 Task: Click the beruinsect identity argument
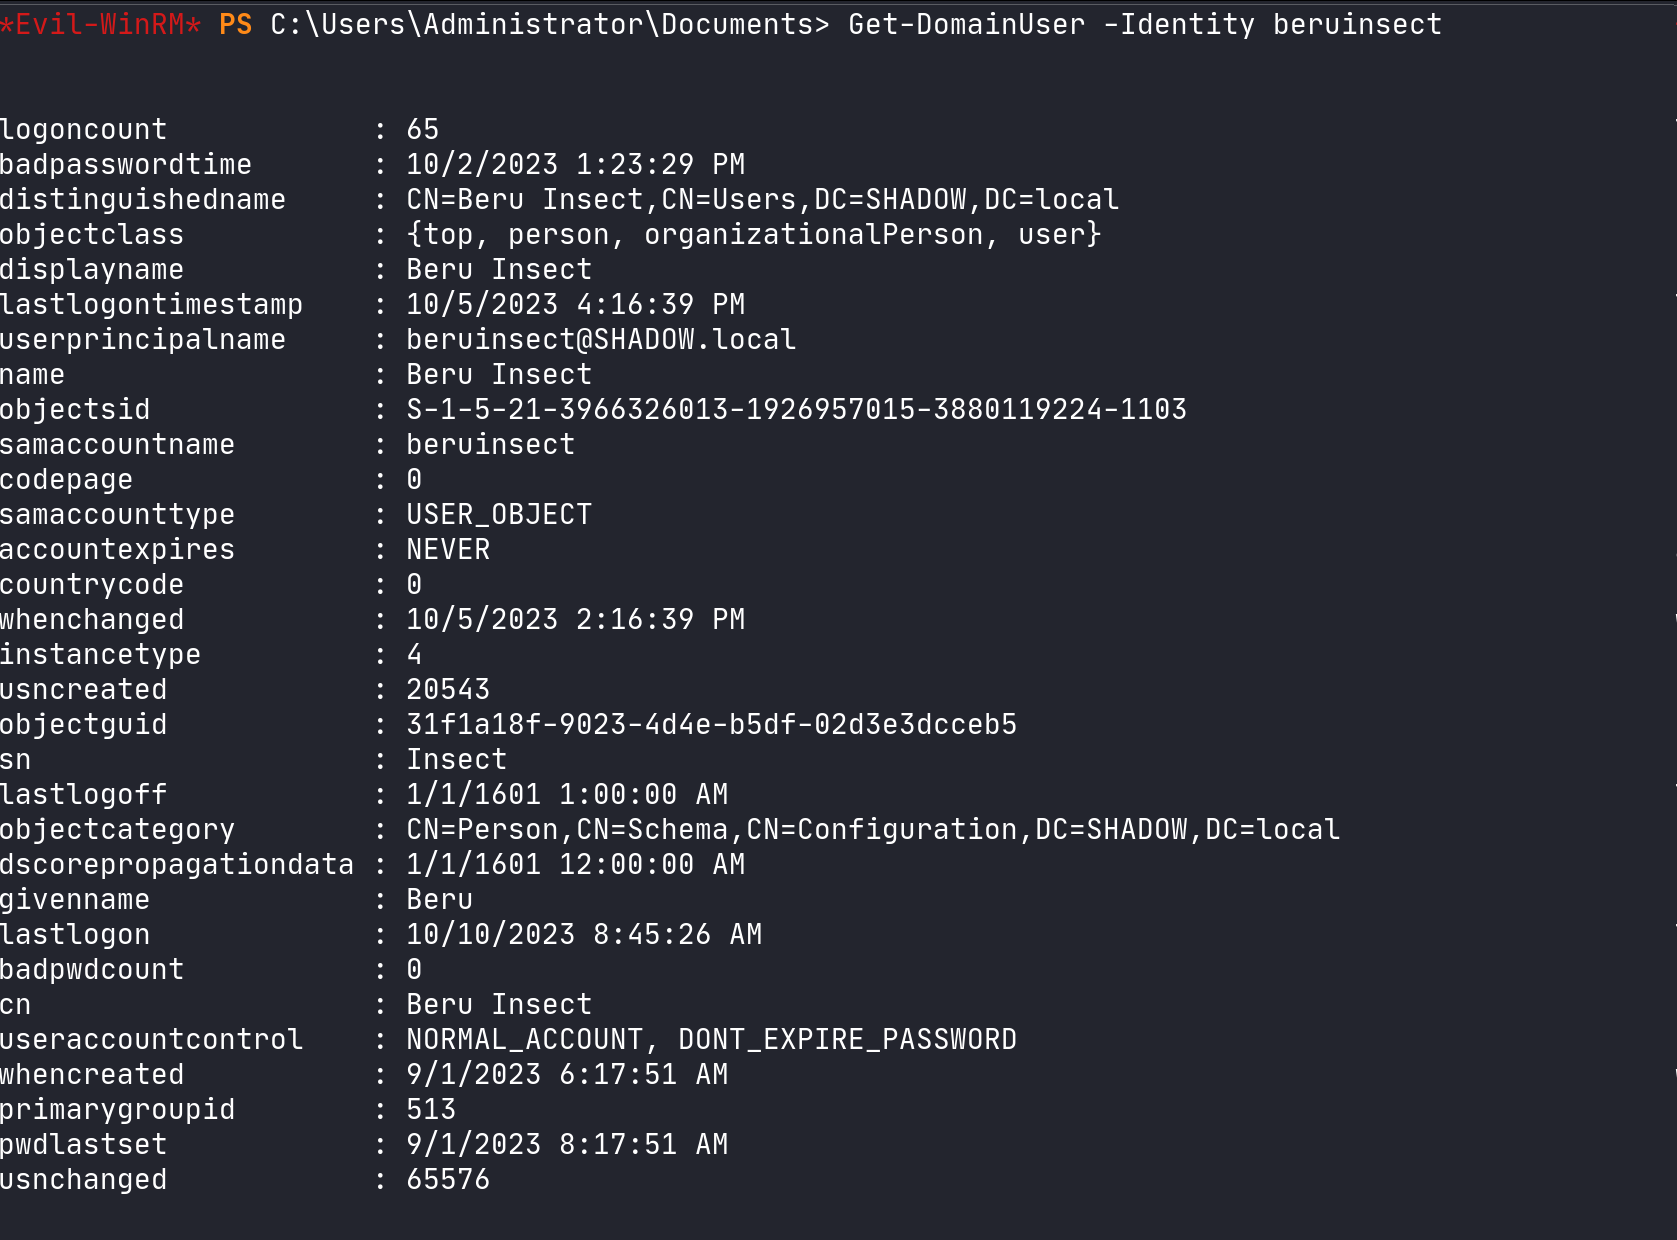tap(1357, 24)
